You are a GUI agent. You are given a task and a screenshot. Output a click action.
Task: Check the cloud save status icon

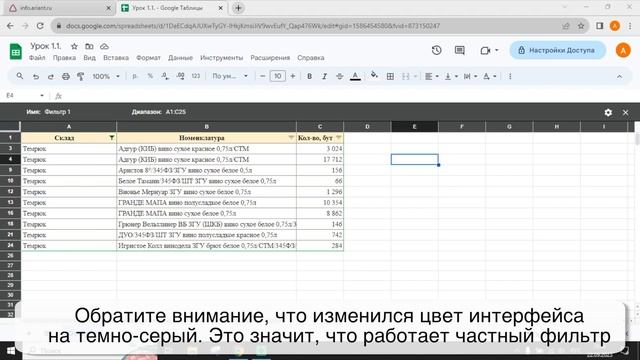104,47
